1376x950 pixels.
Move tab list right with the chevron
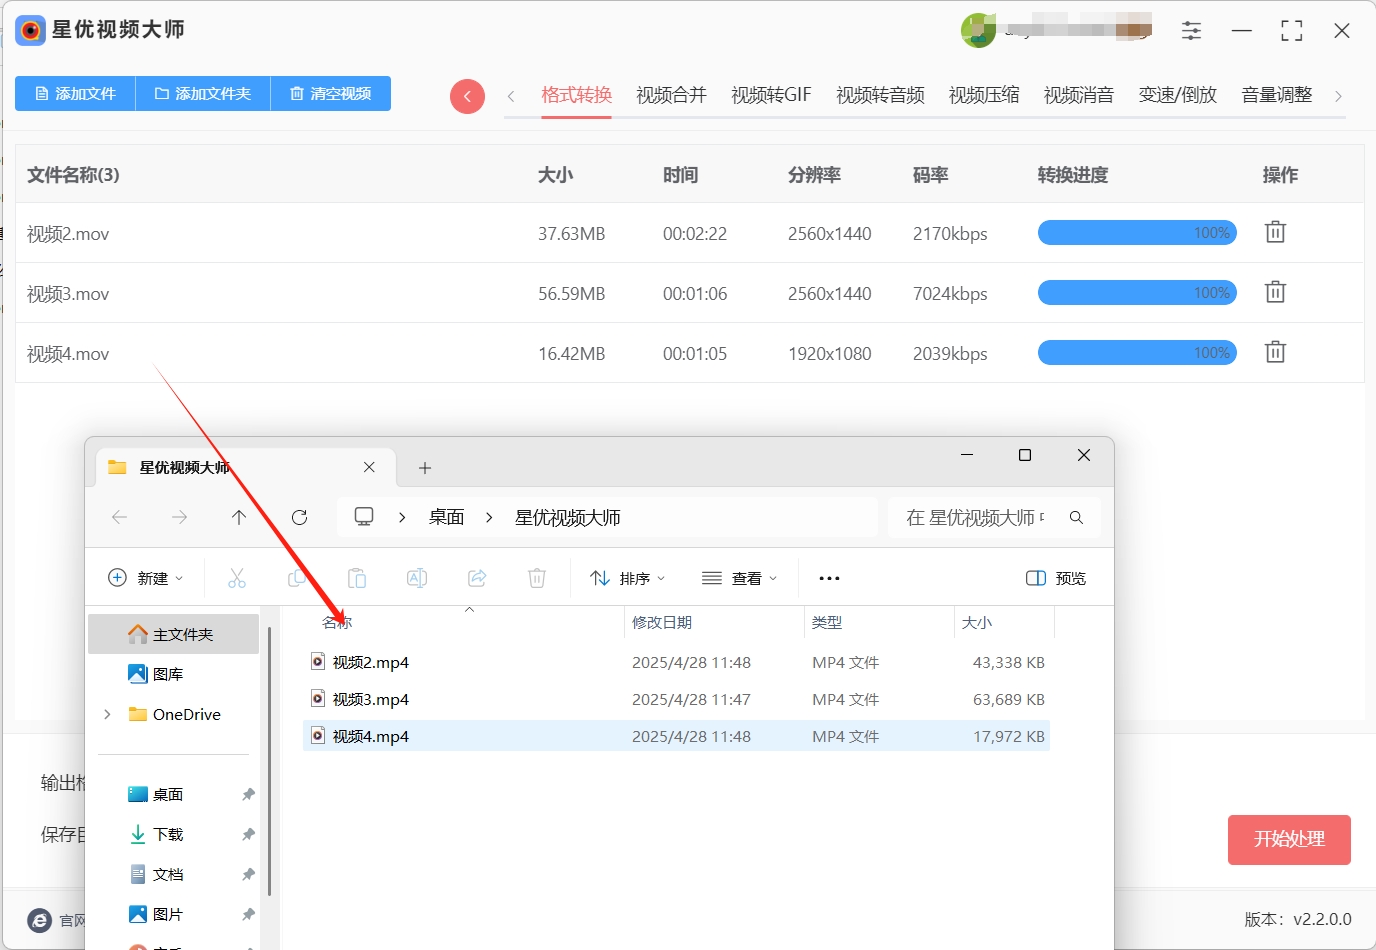[x=1338, y=96]
